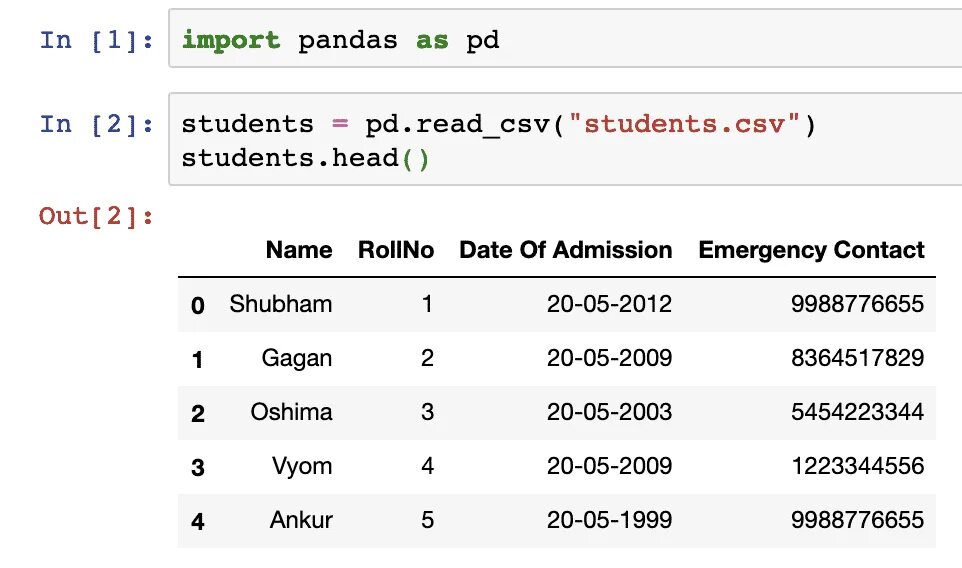The height and width of the screenshot is (568, 962).
Task: Click the import pandas code cell
Action: click(x=560, y=41)
